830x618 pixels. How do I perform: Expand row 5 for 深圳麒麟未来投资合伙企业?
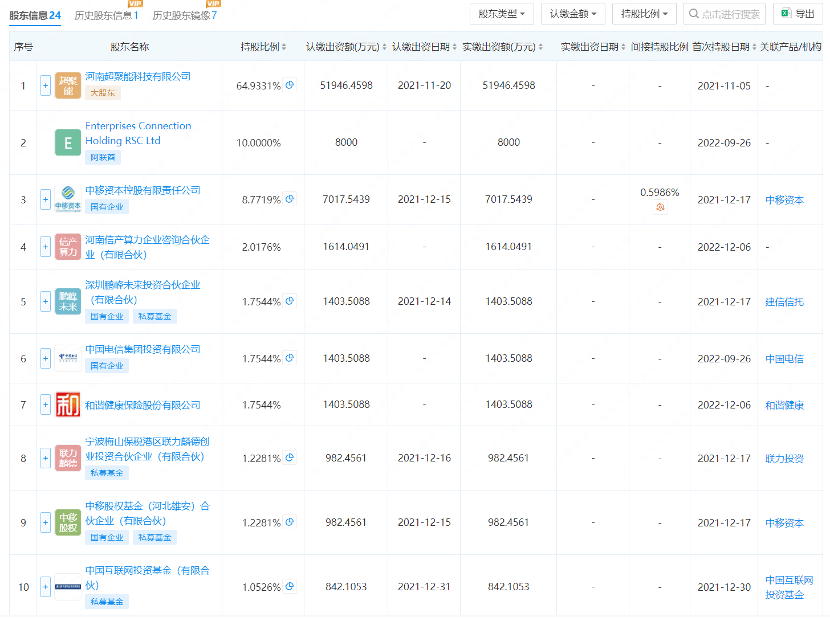coord(44,300)
